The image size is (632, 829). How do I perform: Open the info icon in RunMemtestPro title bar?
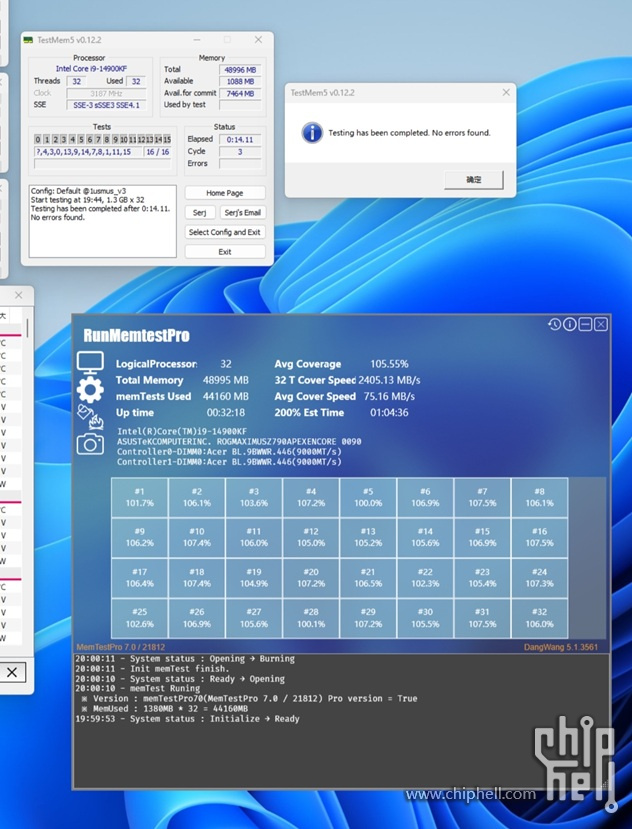tap(570, 324)
